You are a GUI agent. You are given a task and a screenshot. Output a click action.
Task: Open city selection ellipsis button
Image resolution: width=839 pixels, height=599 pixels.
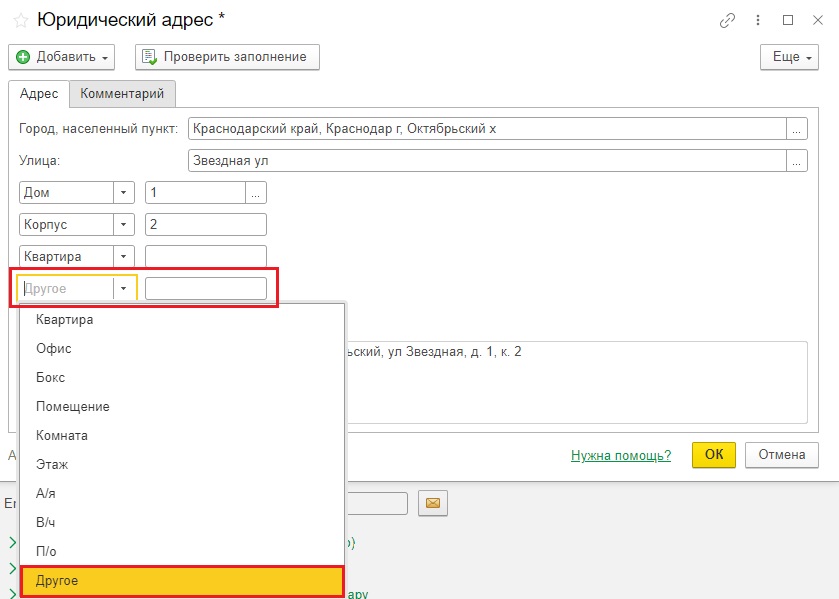[x=797, y=129]
